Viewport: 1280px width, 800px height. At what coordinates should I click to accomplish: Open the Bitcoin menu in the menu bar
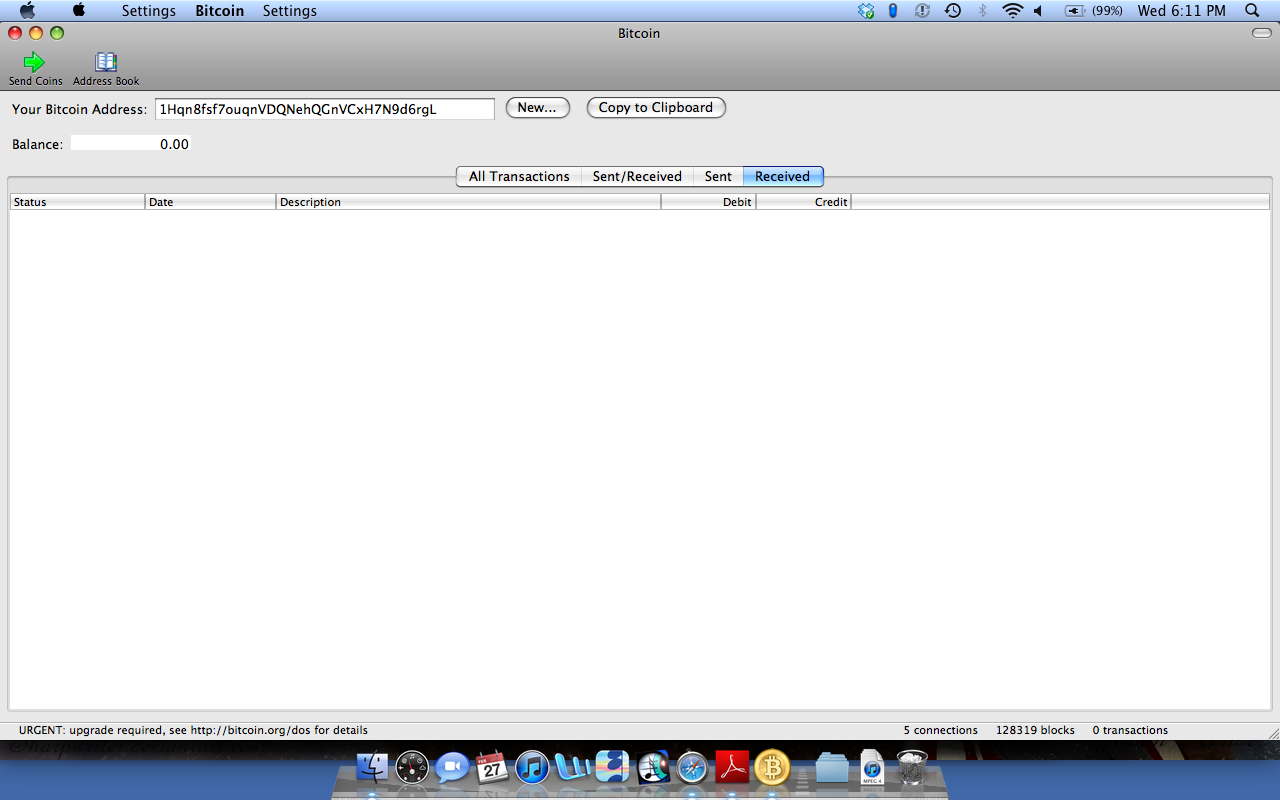point(219,11)
